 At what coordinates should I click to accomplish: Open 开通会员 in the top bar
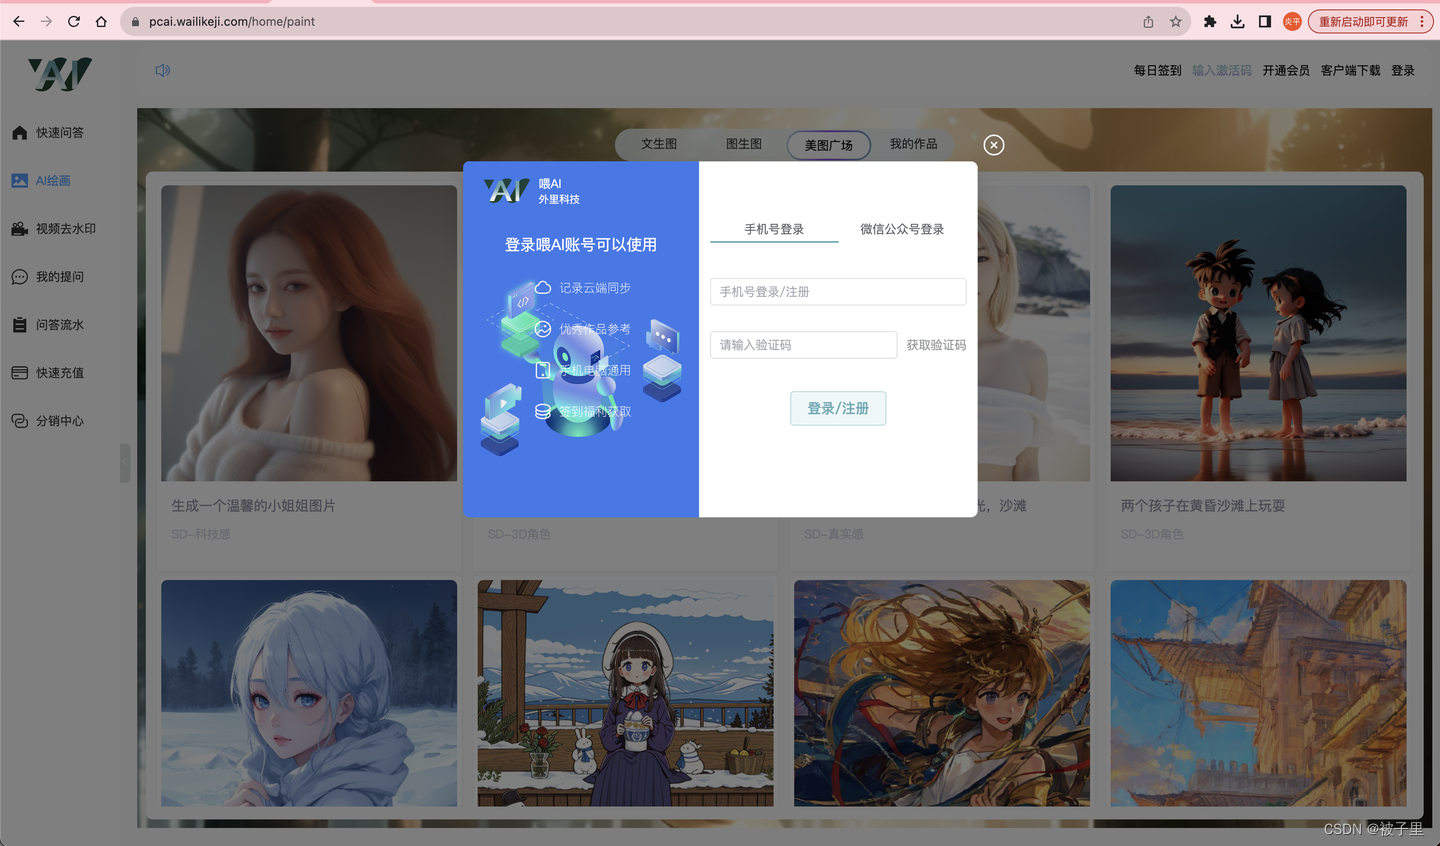[x=1286, y=70]
